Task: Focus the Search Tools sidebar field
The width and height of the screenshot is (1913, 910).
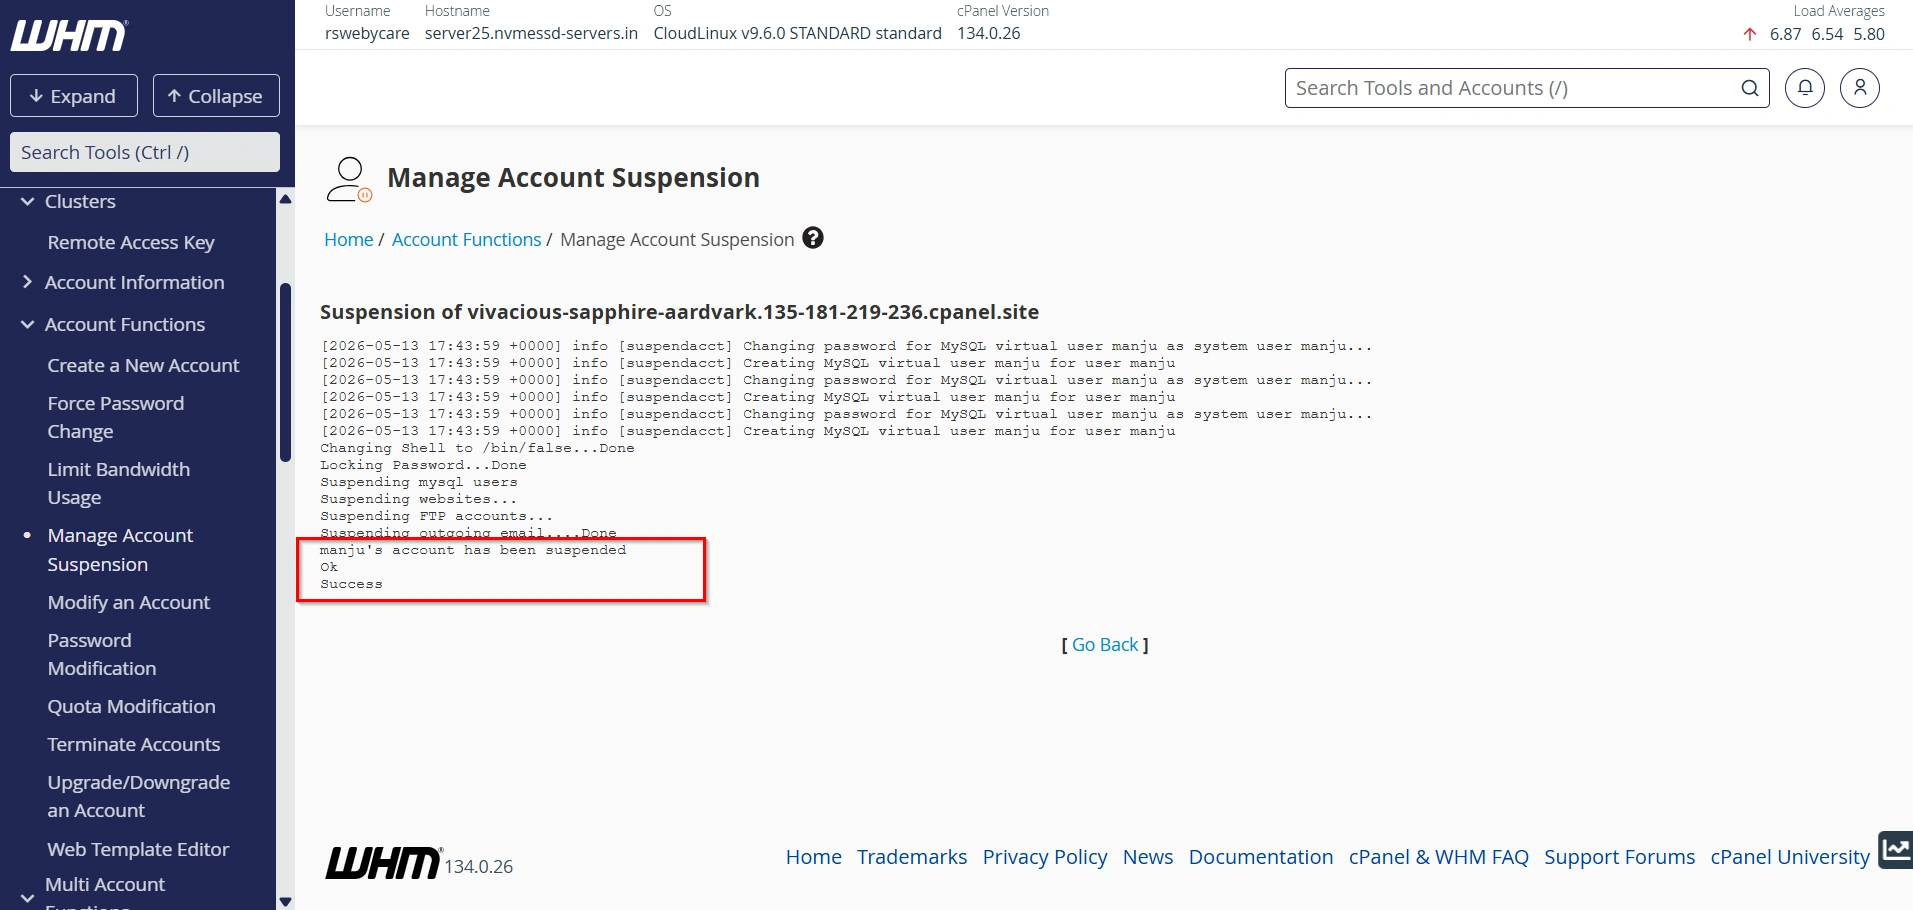Action: 145,152
